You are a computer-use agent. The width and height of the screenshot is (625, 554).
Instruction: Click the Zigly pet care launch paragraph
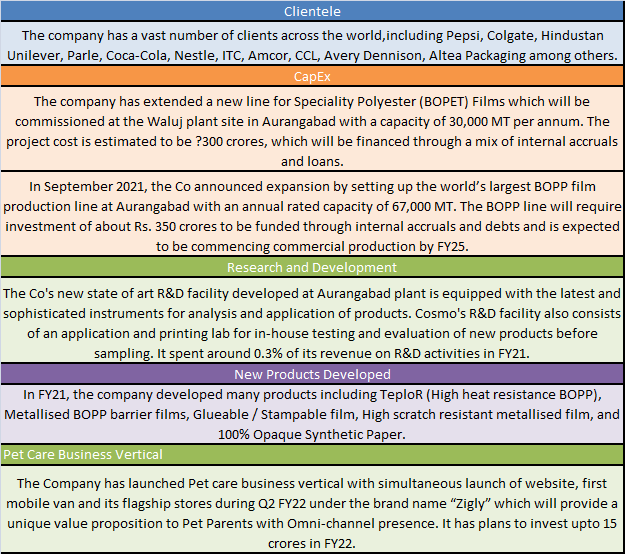click(312, 511)
